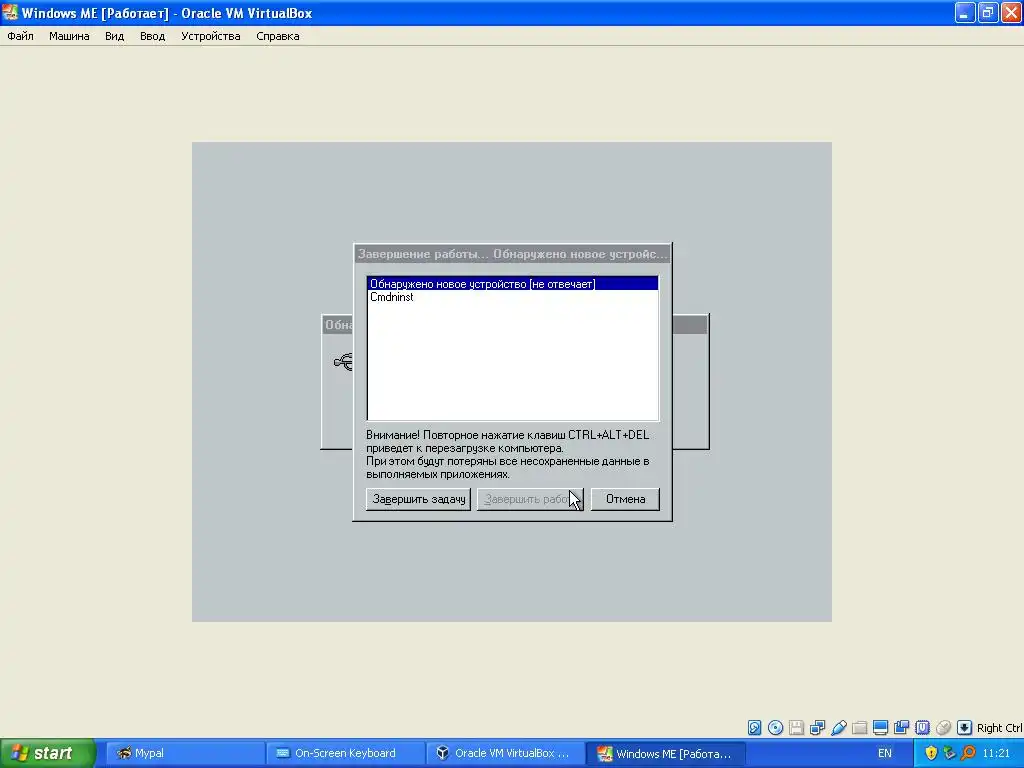Click the CPU virtualization chip icon

922,728
